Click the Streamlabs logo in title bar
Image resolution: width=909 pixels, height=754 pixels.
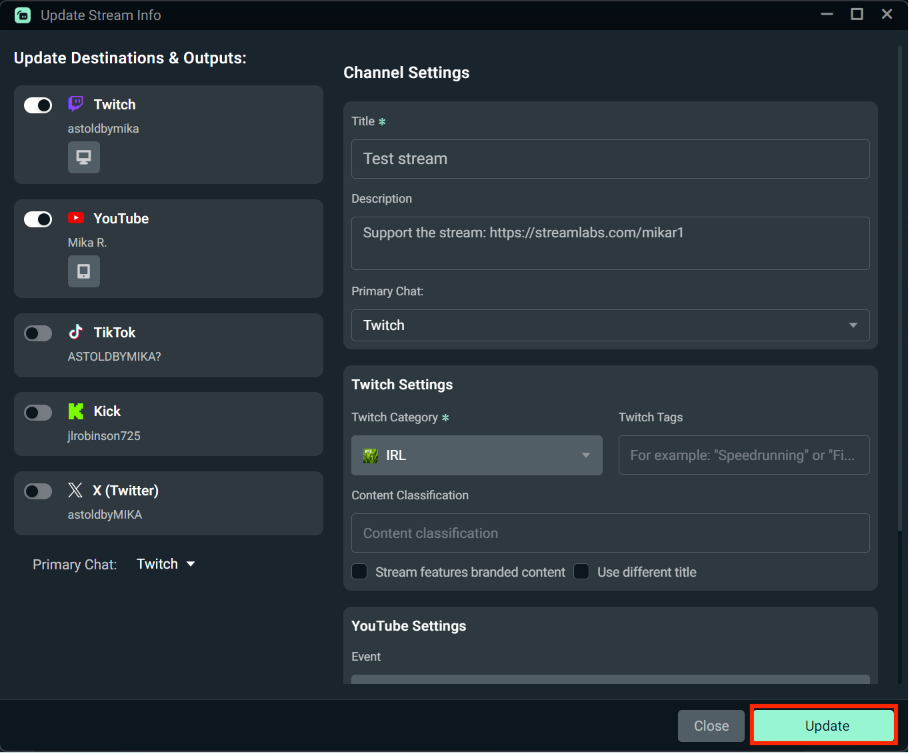(23, 15)
